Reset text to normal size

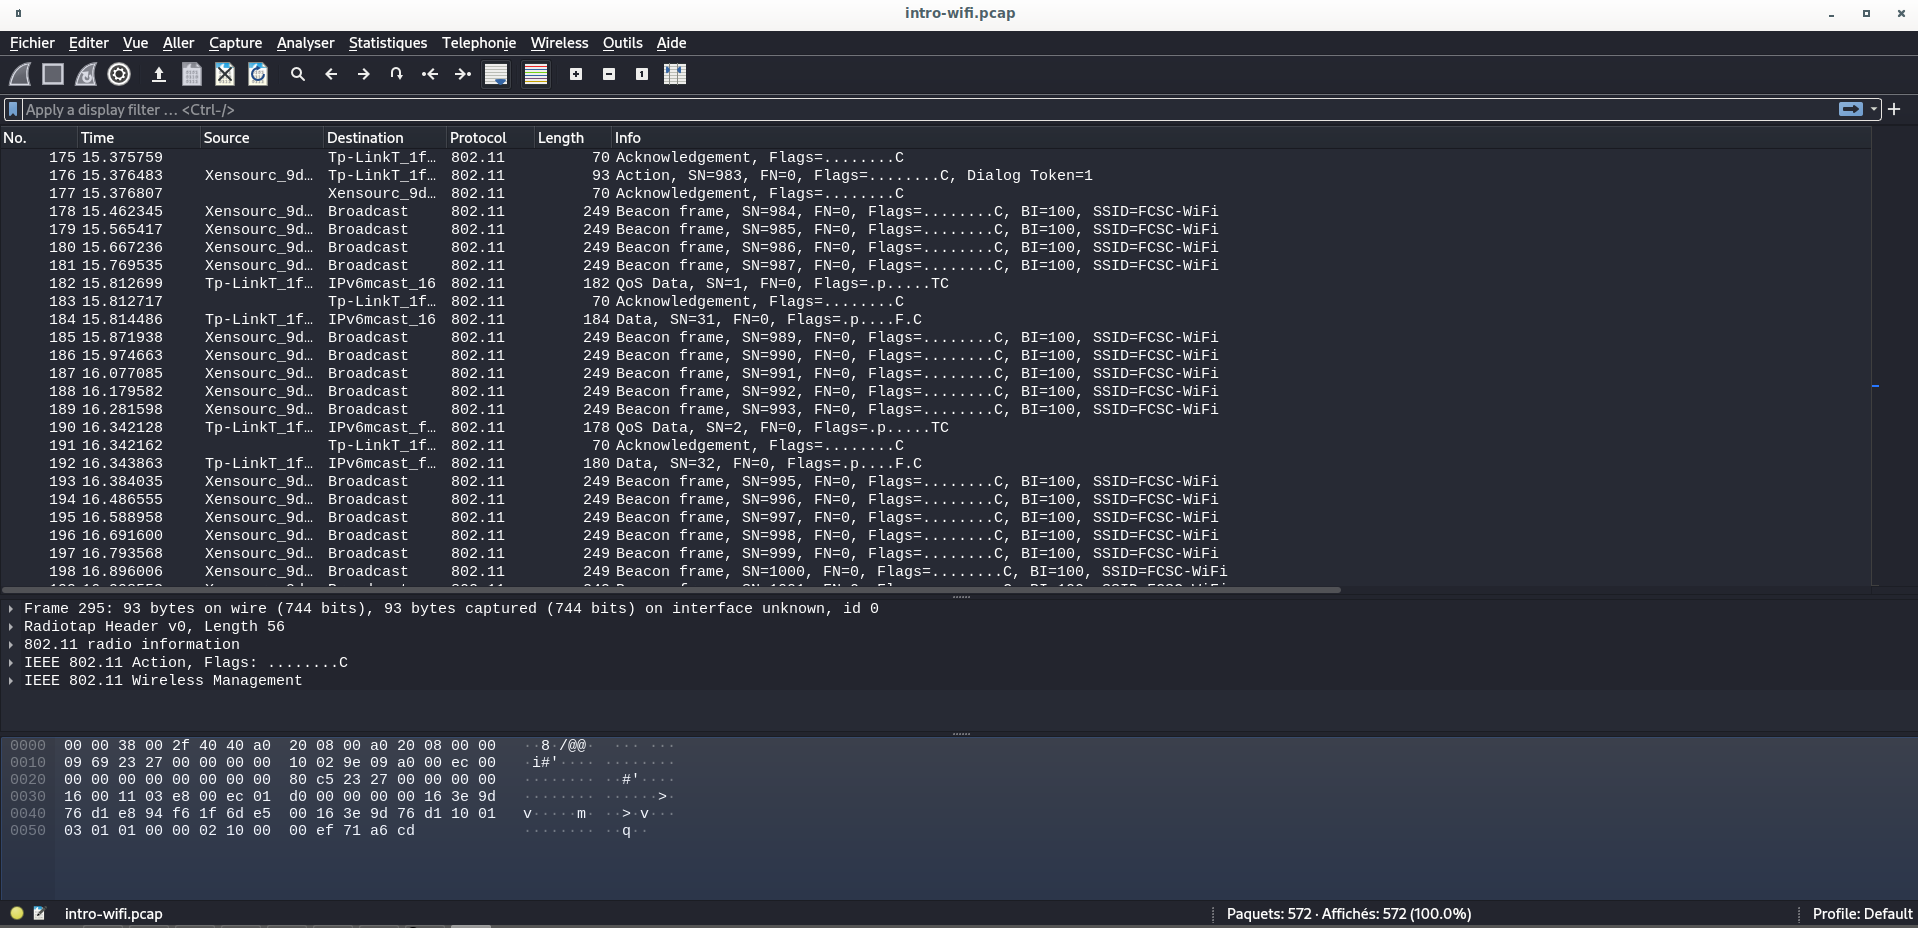642,74
